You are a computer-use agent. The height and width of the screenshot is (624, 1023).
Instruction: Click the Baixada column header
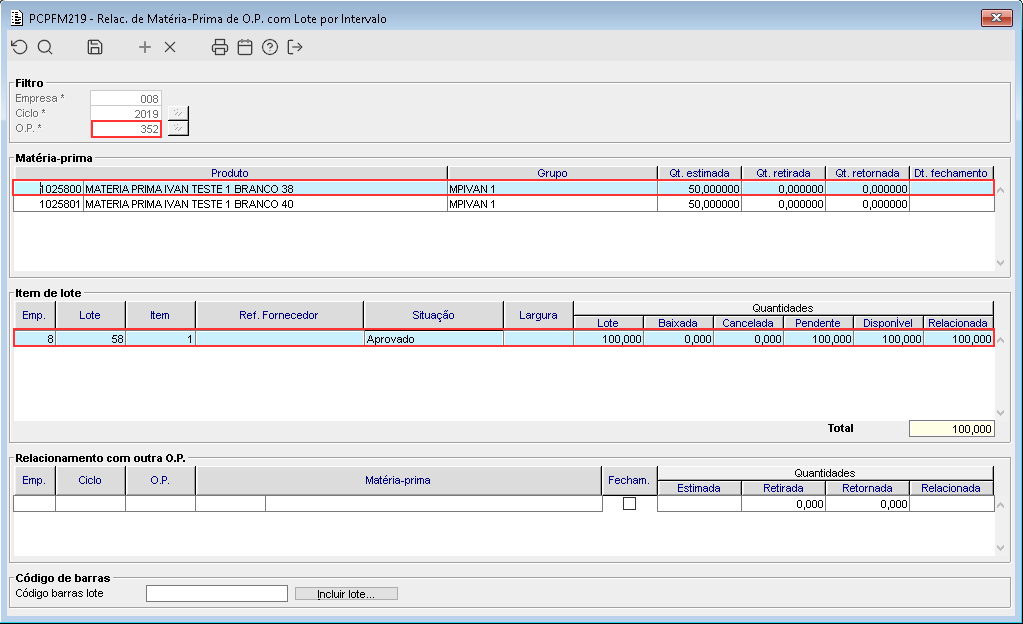(678, 322)
